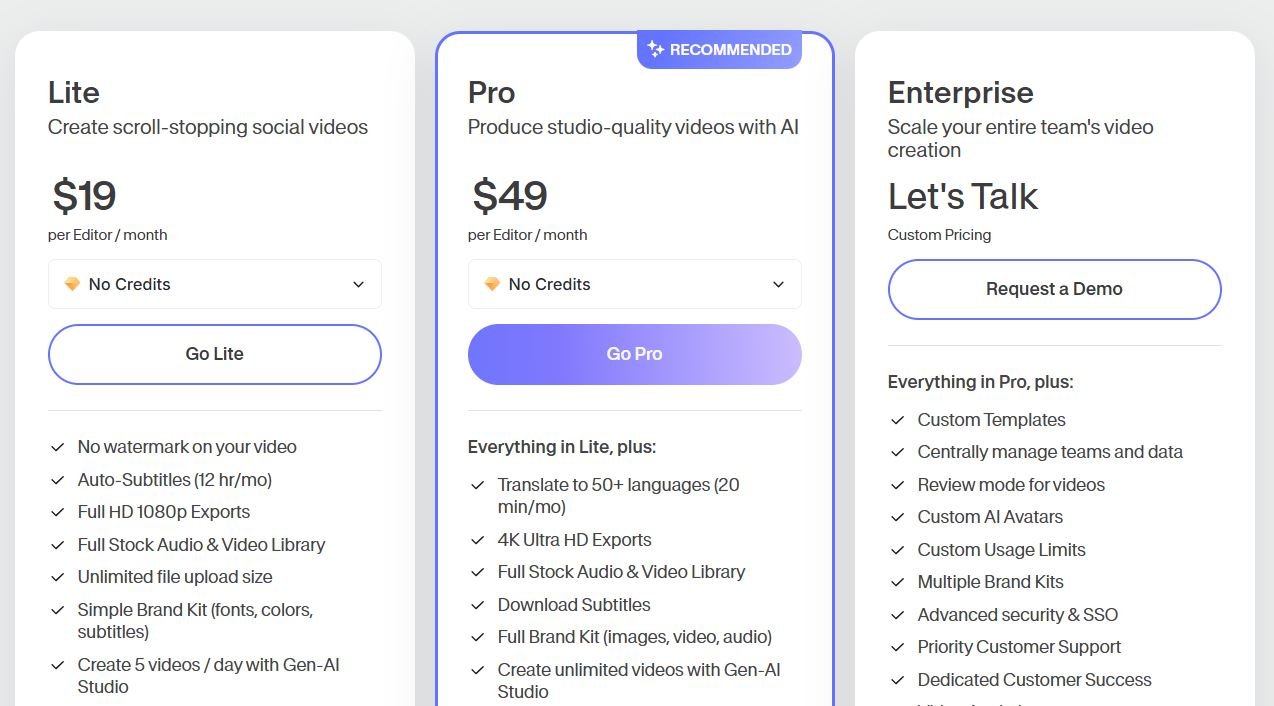This screenshot has height=706, width=1274.
Task: Open the Lite plan credits dropdown
Action: click(x=215, y=284)
